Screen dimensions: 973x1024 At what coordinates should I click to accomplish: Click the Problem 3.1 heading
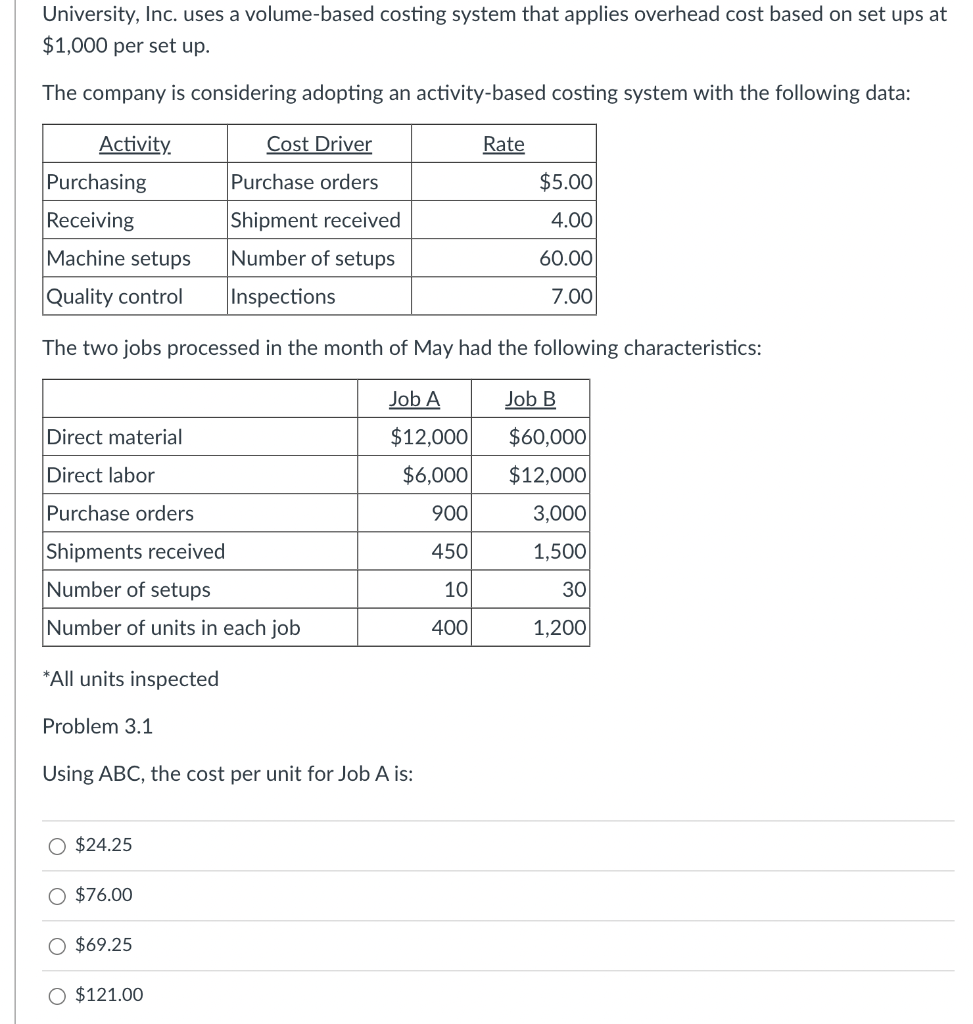point(97,727)
